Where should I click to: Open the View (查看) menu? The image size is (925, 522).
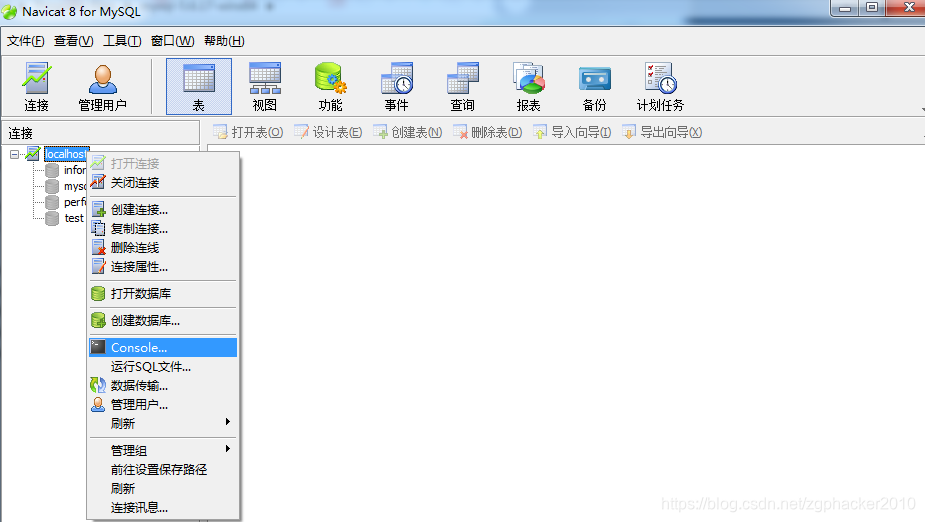pyautogui.click(x=74, y=41)
